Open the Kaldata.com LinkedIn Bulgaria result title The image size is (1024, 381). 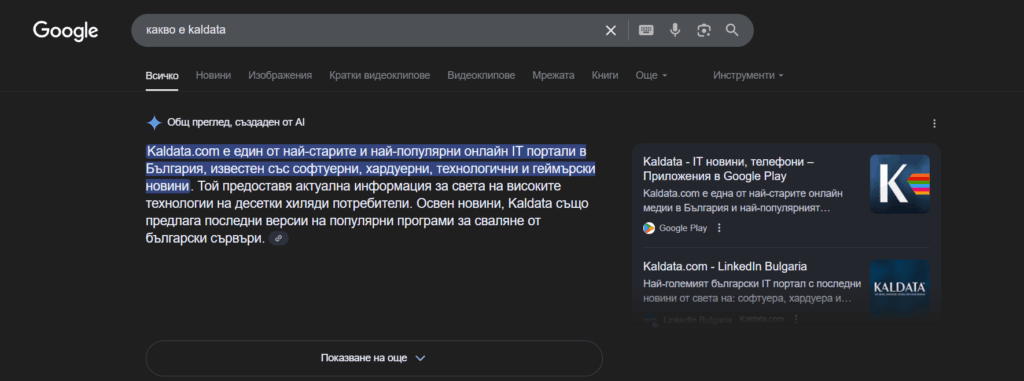pos(725,267)
